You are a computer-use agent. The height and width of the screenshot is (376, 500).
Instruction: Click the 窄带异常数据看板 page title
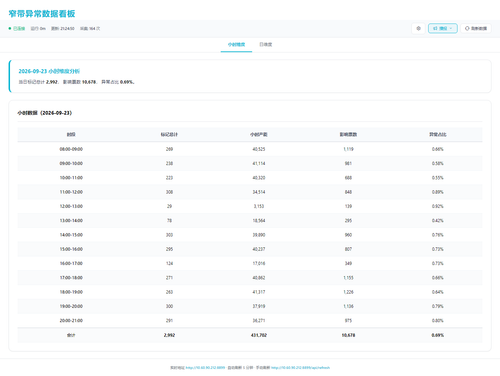42,14
